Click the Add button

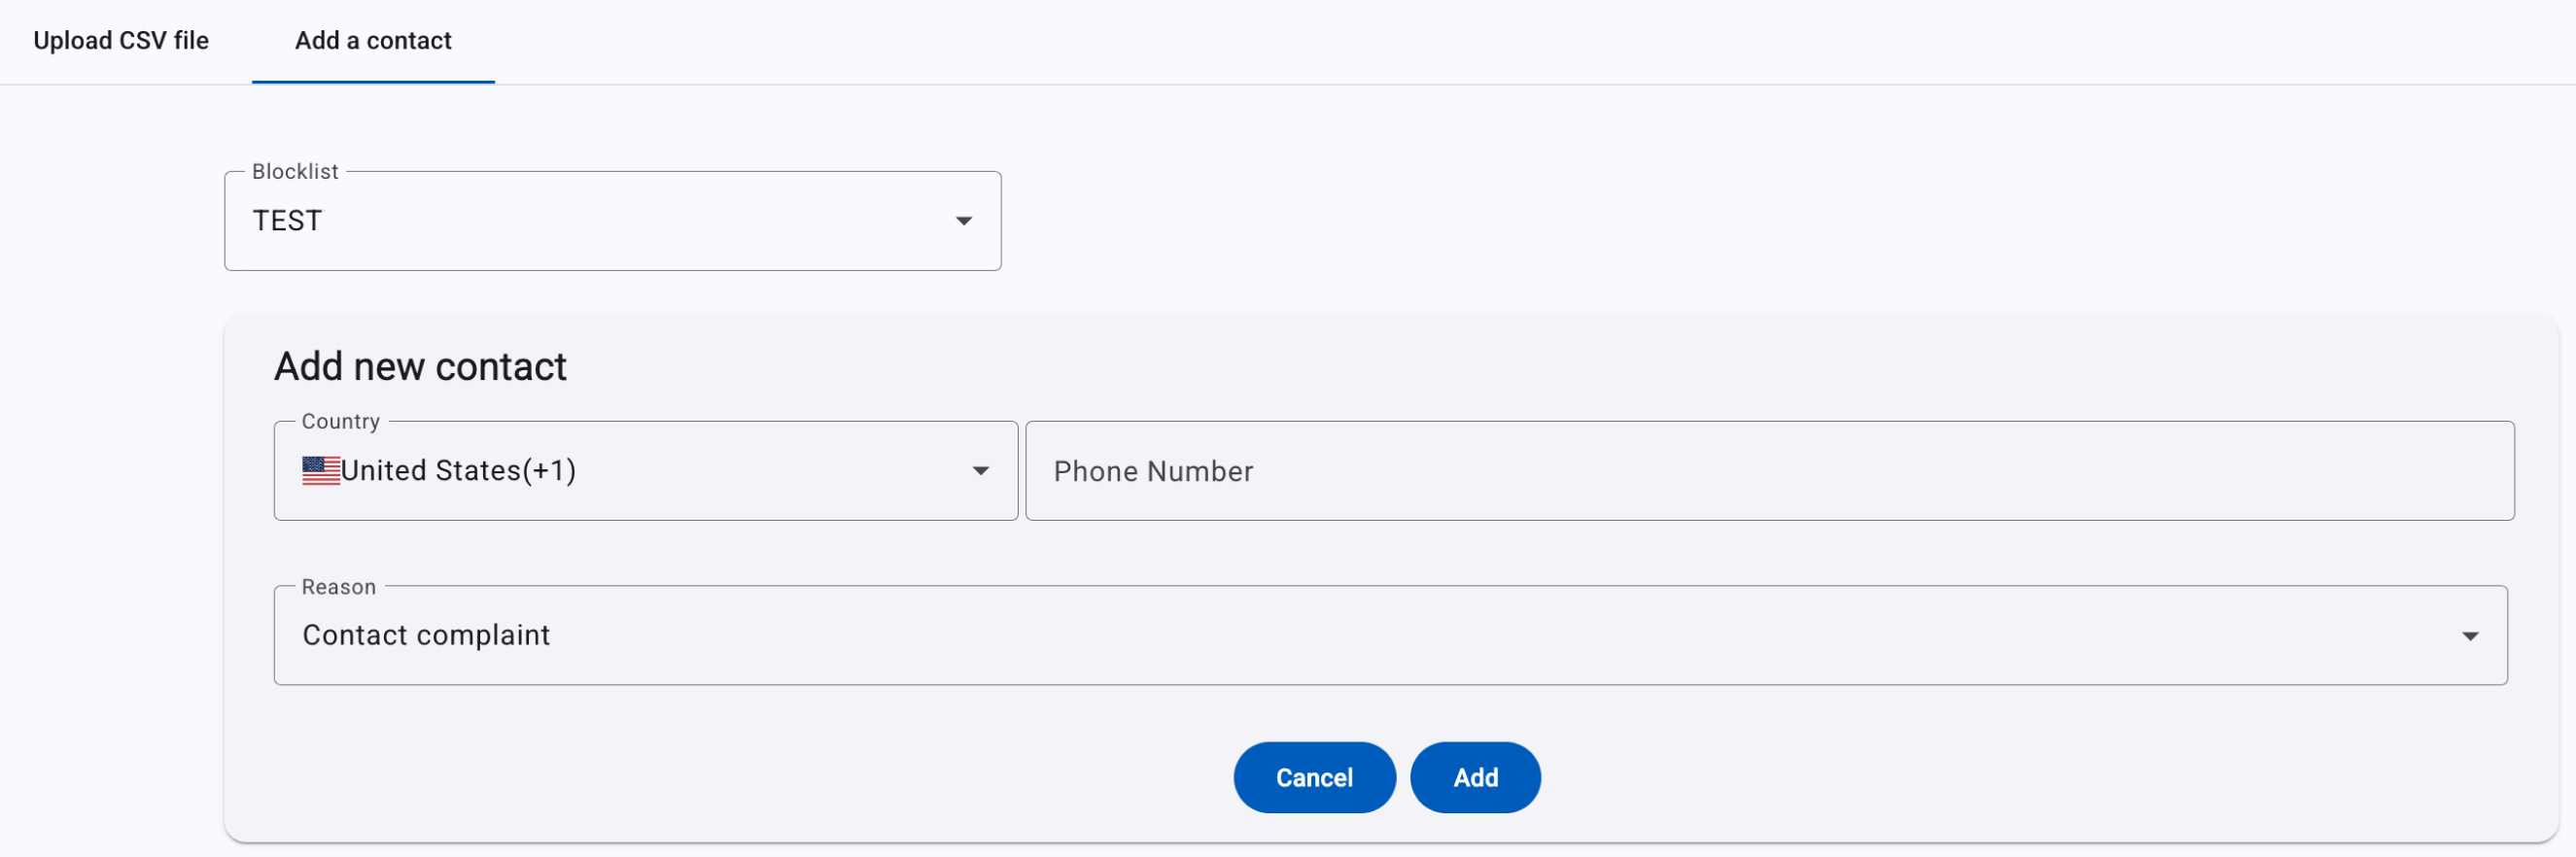(x=1476, y=778)
